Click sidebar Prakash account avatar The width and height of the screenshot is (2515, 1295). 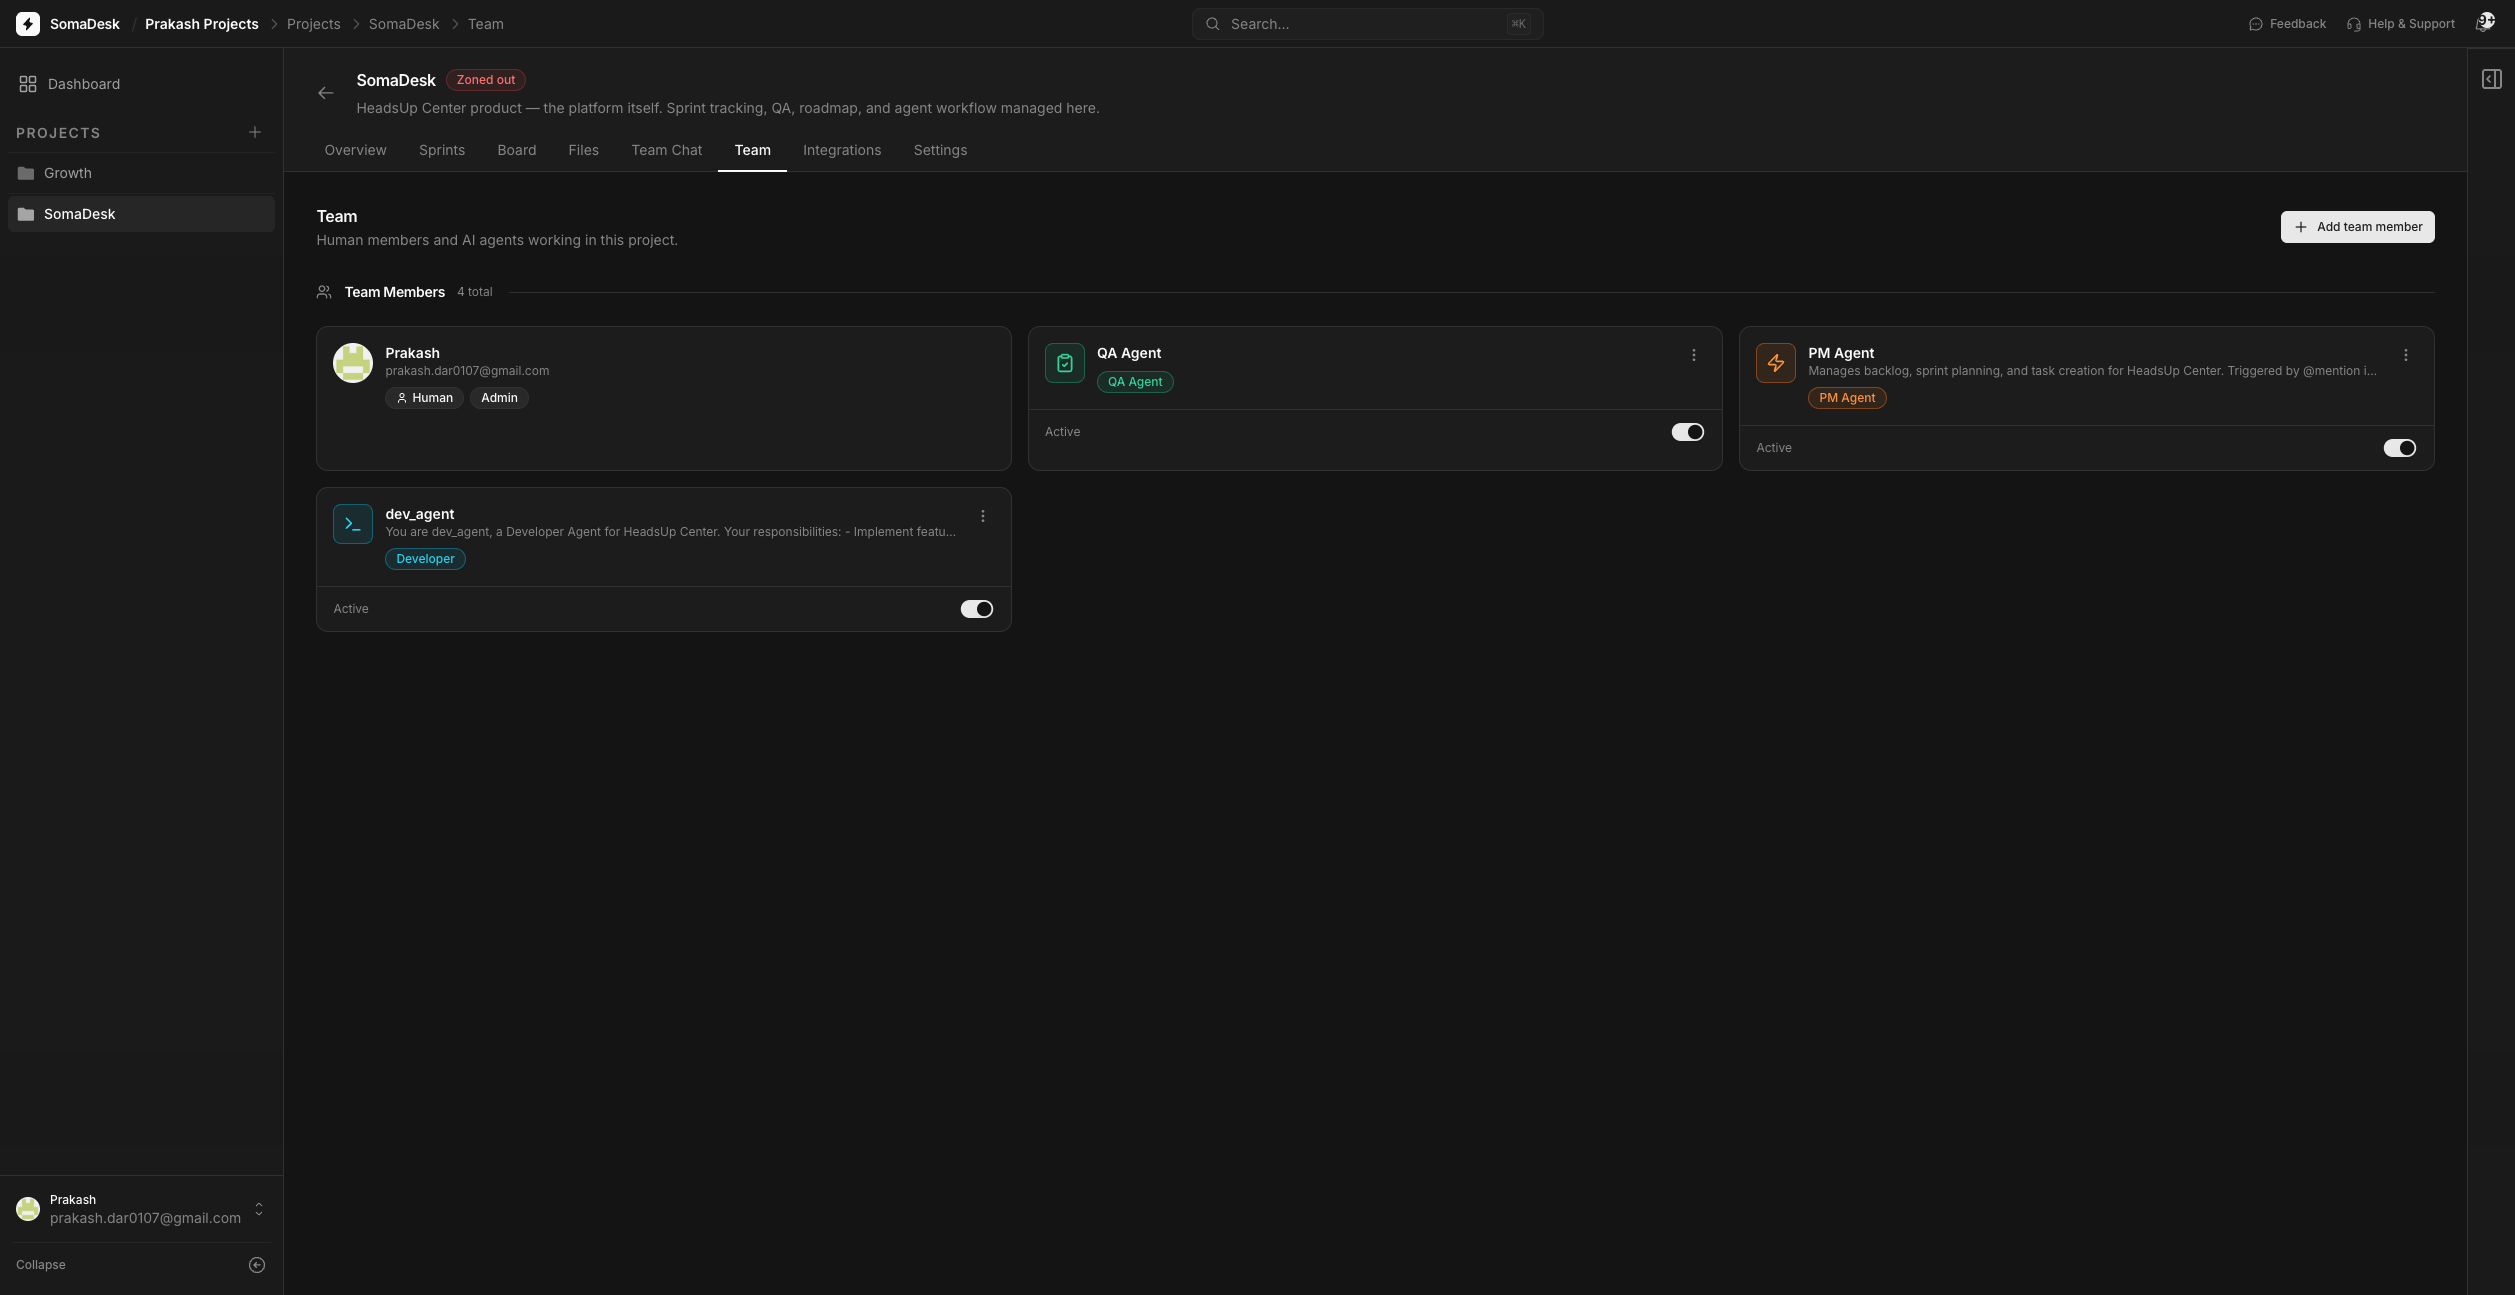pos(28,1209)
